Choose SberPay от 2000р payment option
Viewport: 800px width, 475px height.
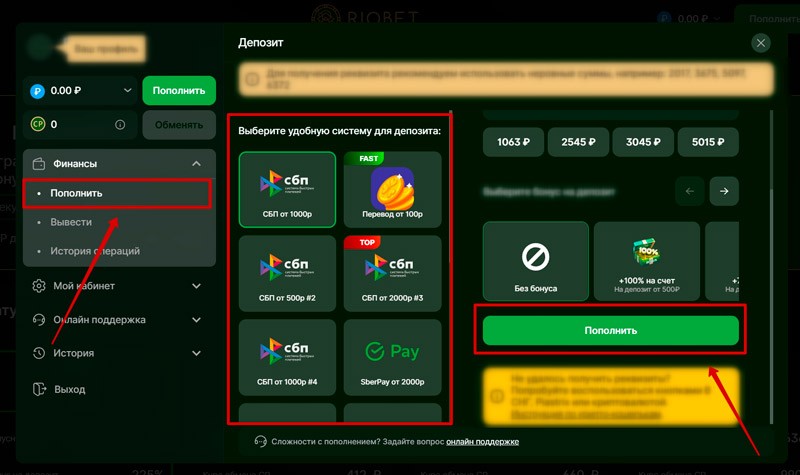[392, 357]
